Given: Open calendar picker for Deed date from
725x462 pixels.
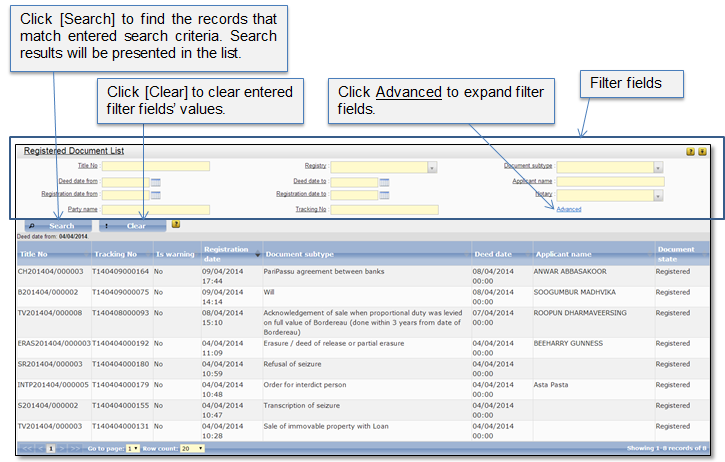Looking at the screenshot, I should pyautogui.click(x=156, y=181).
